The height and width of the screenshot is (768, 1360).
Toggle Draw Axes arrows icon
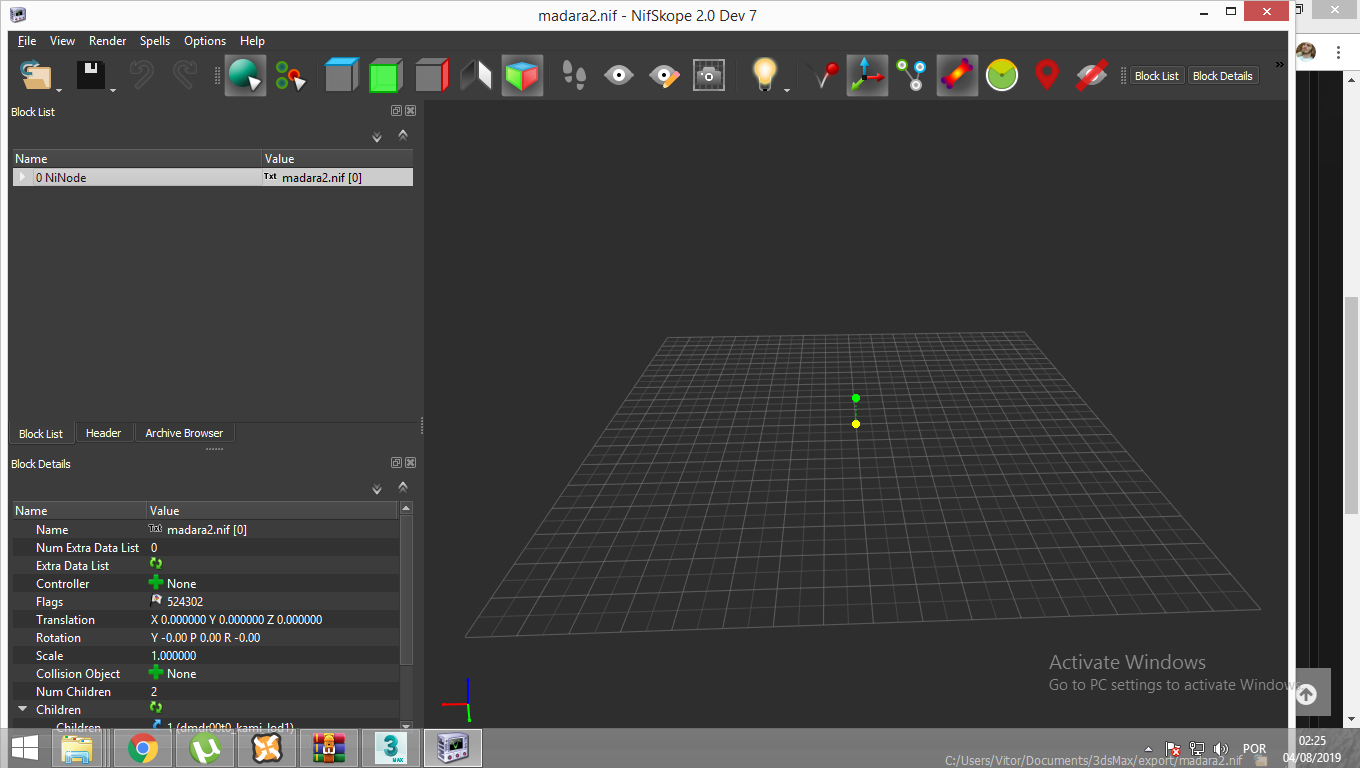click(867, 75)
